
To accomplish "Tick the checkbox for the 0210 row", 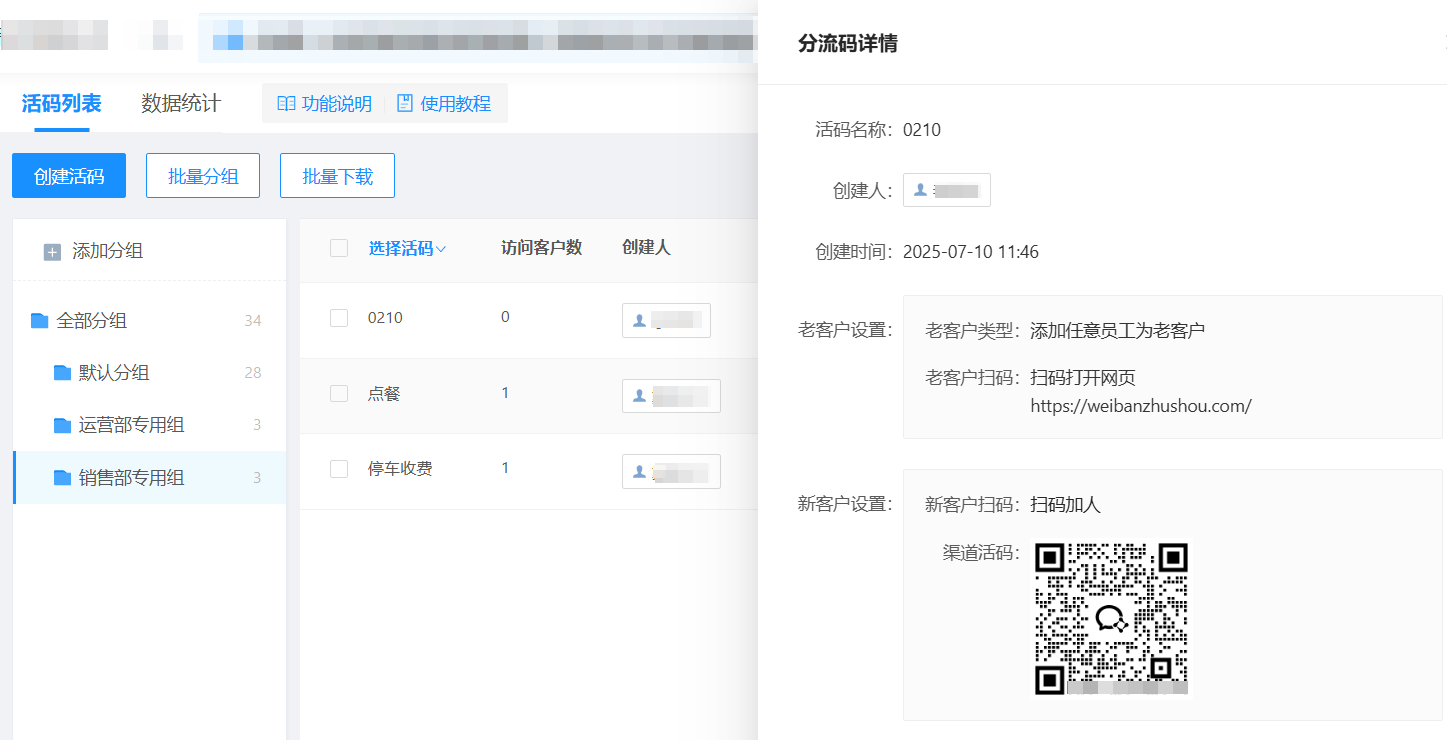I will 339,318.
